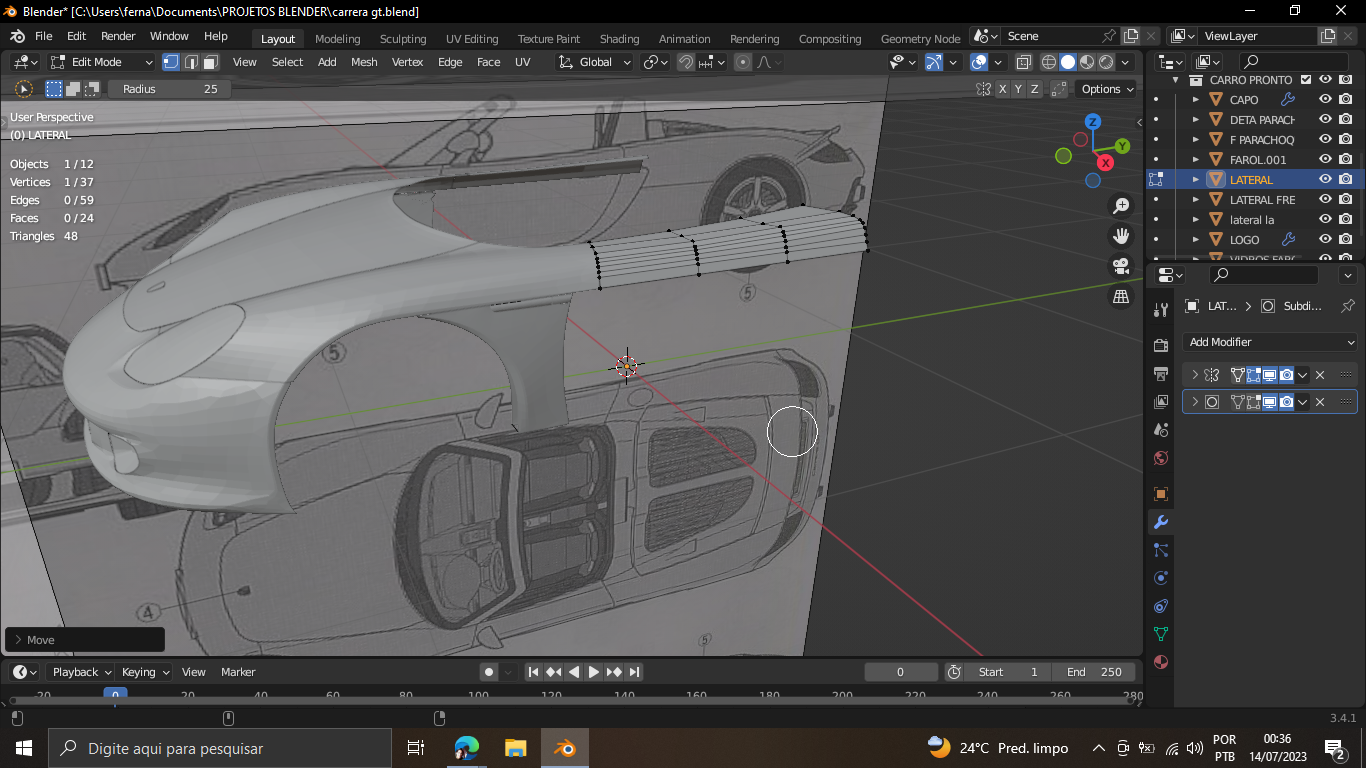Switch to the Sculpting workspace tab

[402, 39]
